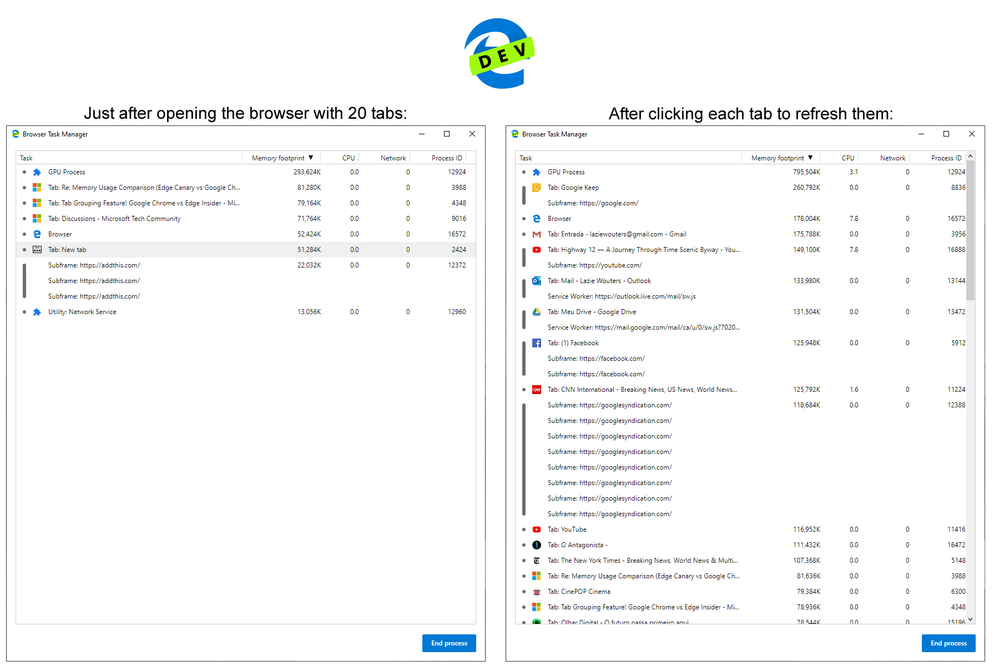Click Edge icon beside Browser row in left window

37,234
